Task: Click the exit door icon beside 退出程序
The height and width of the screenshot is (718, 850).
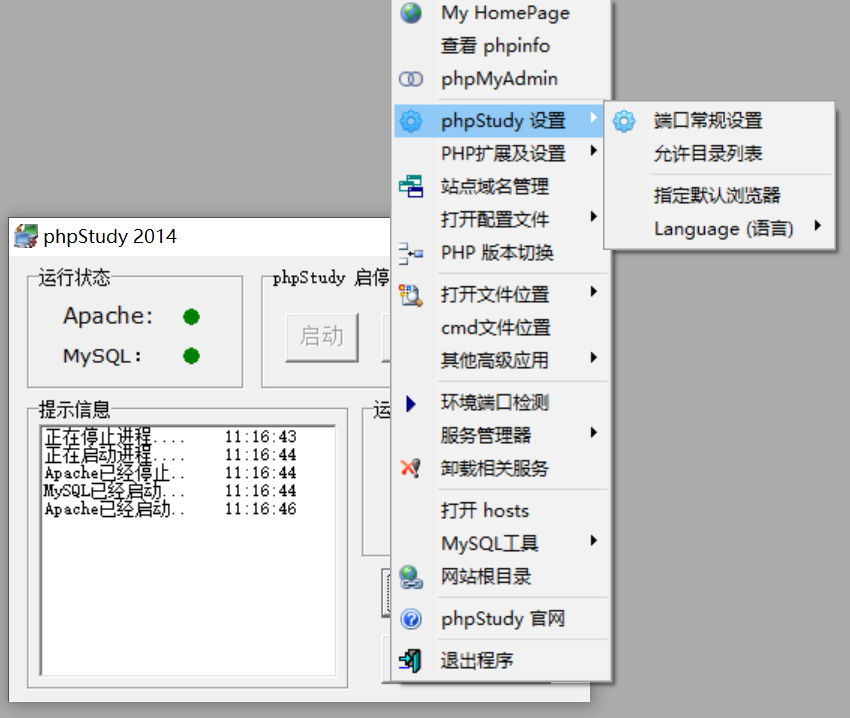Action: pyautogui.click(x=410, y=661)
